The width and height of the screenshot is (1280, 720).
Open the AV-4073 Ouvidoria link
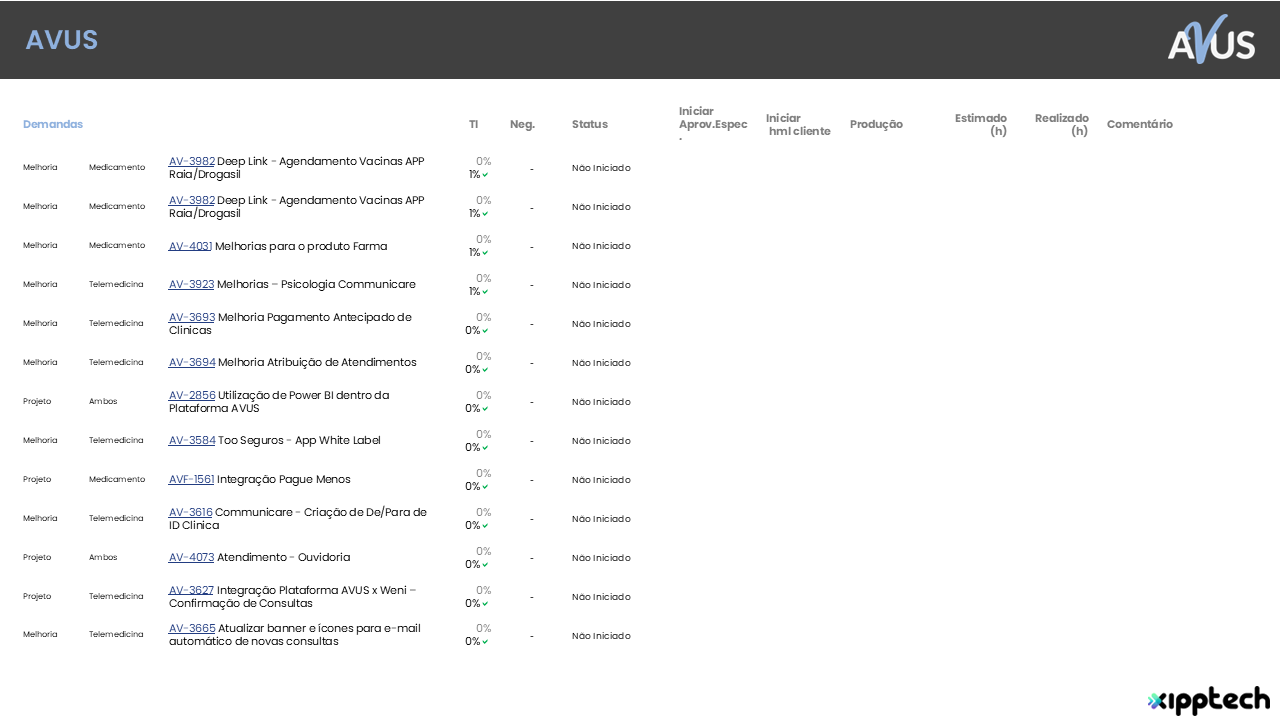point(191,557)
